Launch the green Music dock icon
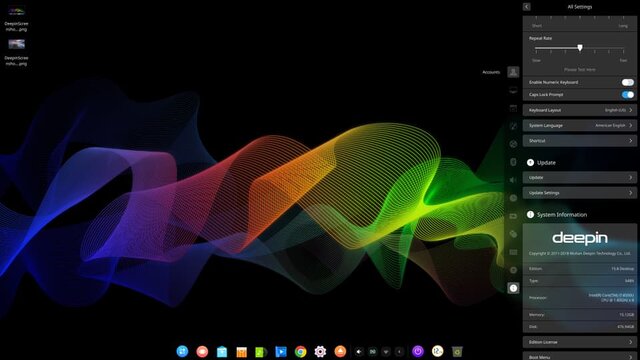This screenshot has height=360, width=640. pos(261,351)
